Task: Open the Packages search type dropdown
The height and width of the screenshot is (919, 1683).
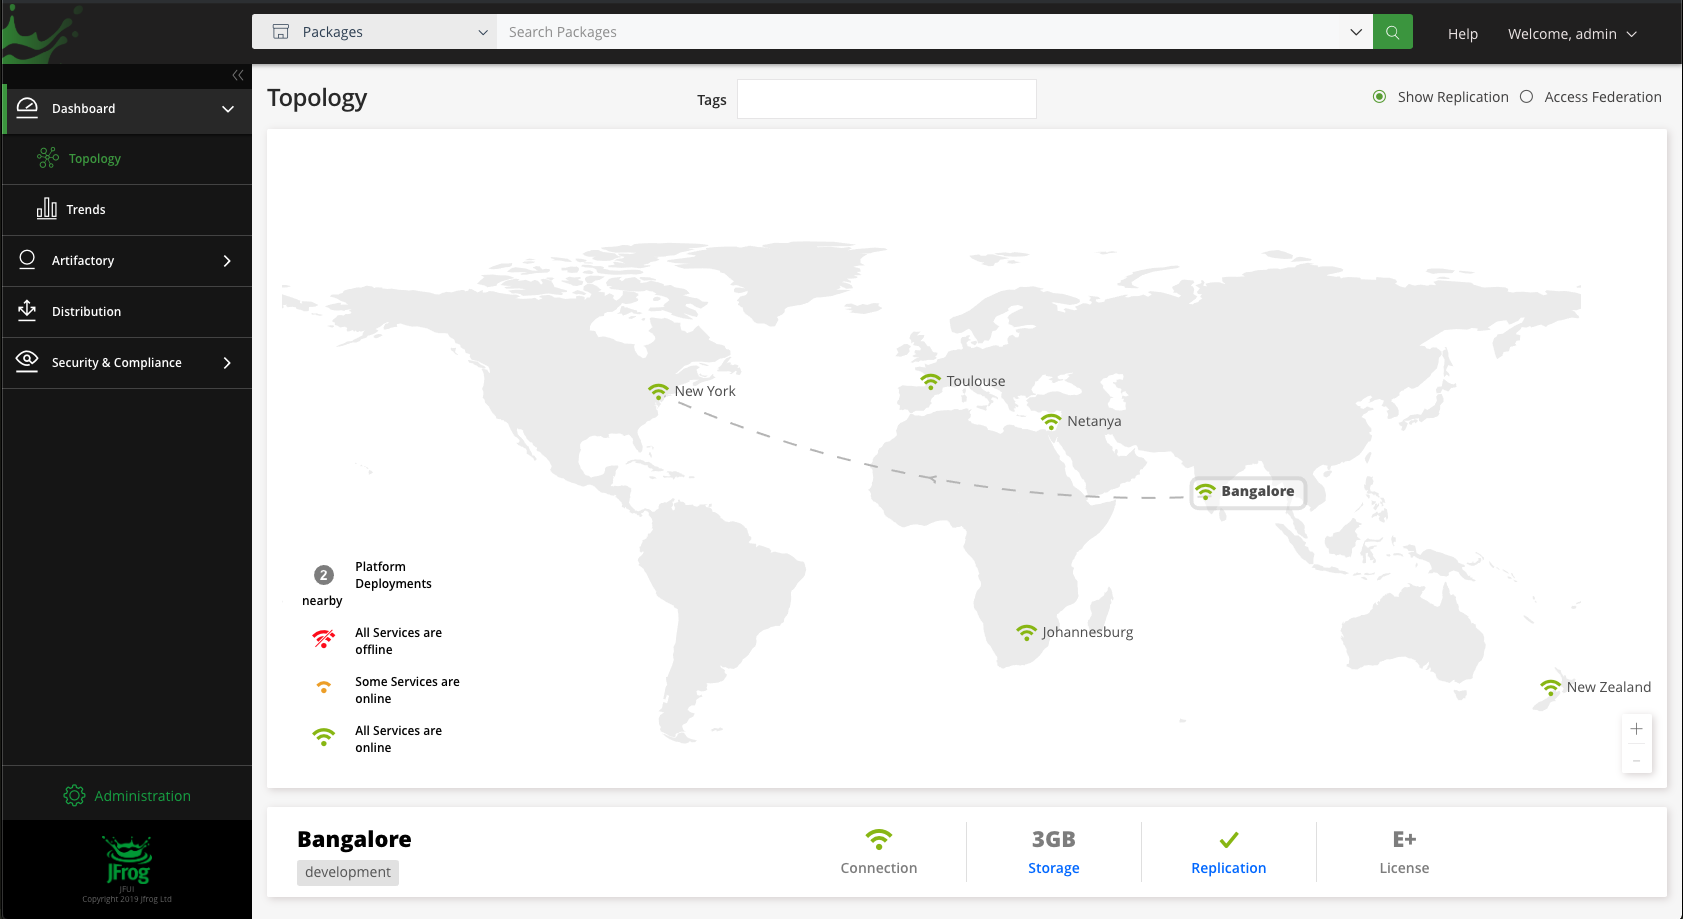Action: tap(375, 32)
